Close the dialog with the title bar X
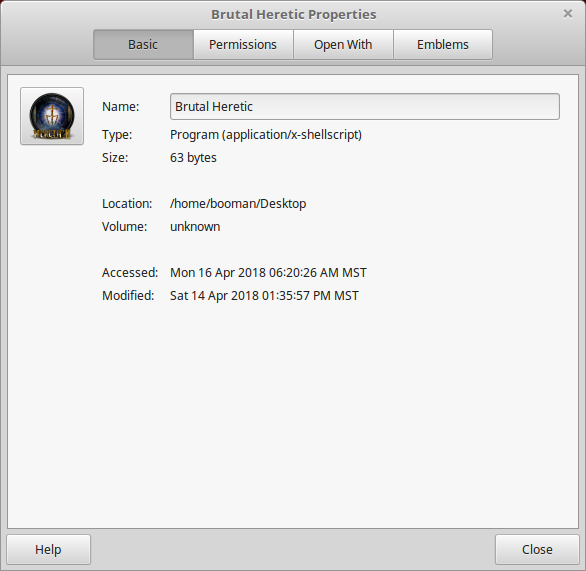Viewport: 586px width, 571px height. click(568, 14)
